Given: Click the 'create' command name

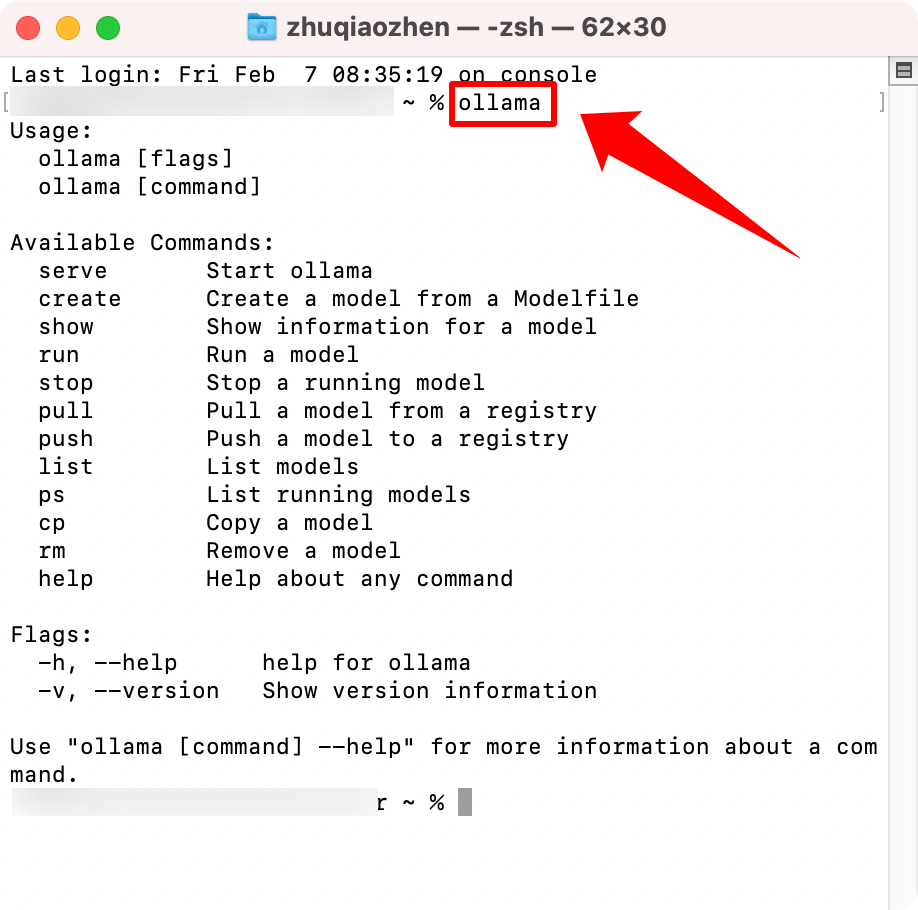Looking at the screenshot, I should 80,299.
